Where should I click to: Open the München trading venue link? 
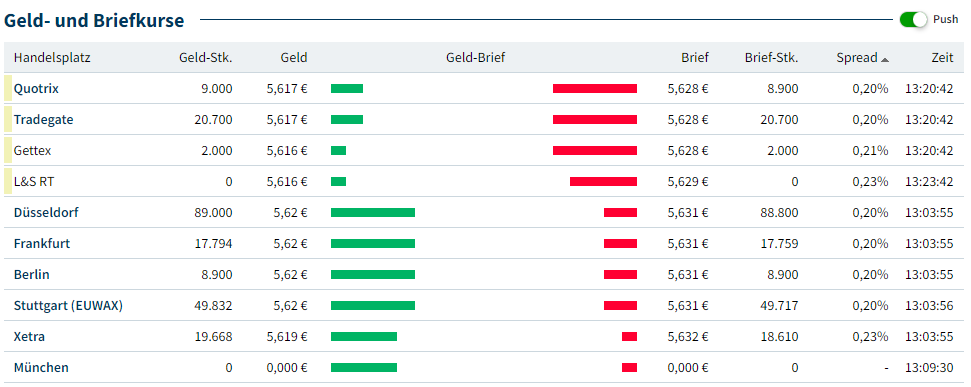tap(41, 367)
